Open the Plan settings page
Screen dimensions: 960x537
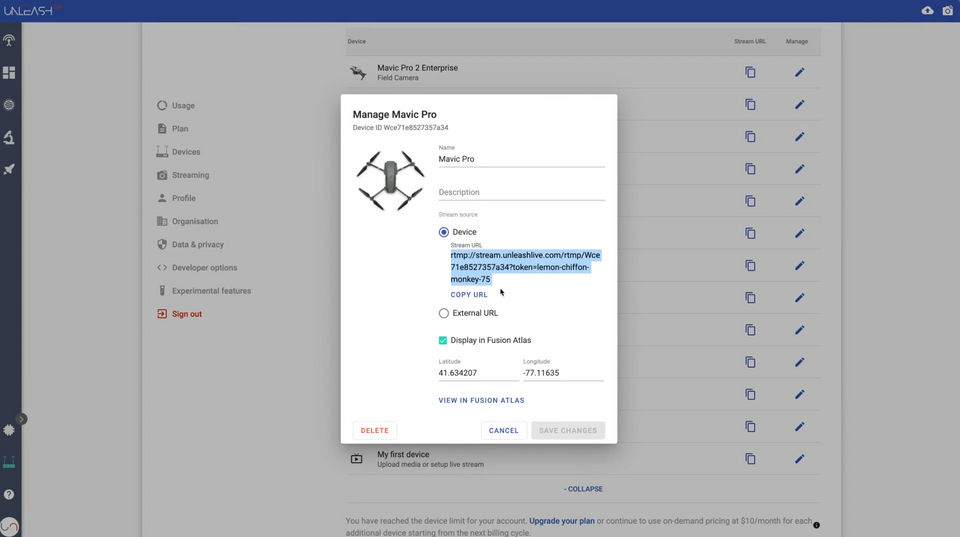click(x=173, y=129)
